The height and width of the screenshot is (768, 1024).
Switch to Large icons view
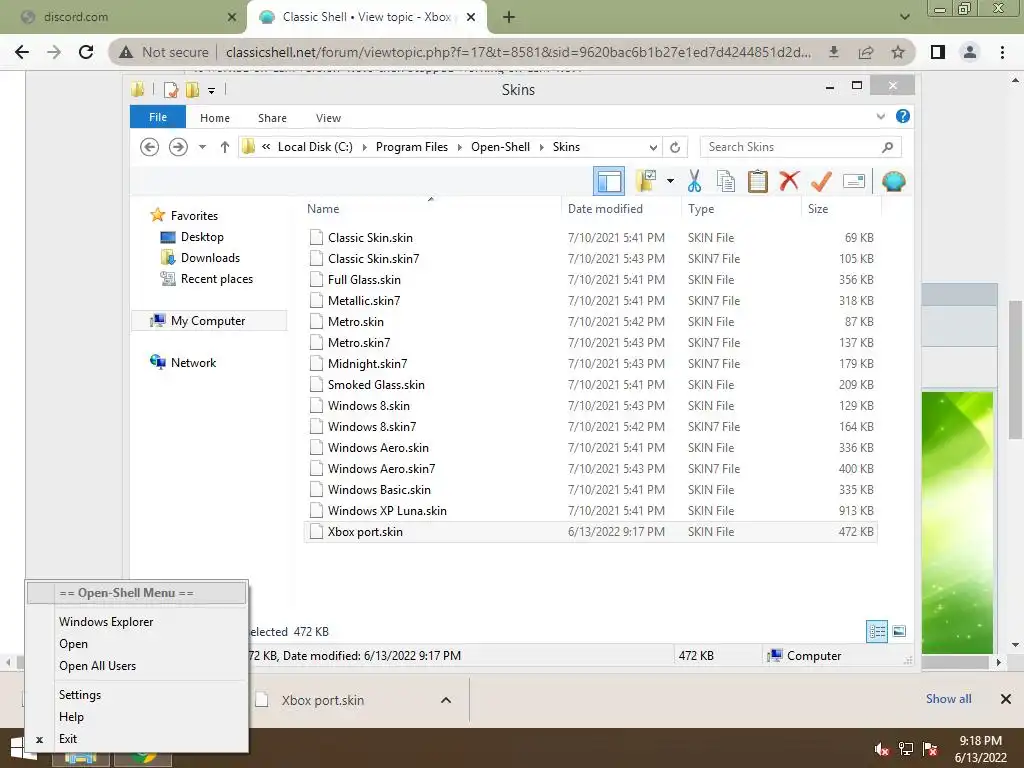tap(899, 631)
